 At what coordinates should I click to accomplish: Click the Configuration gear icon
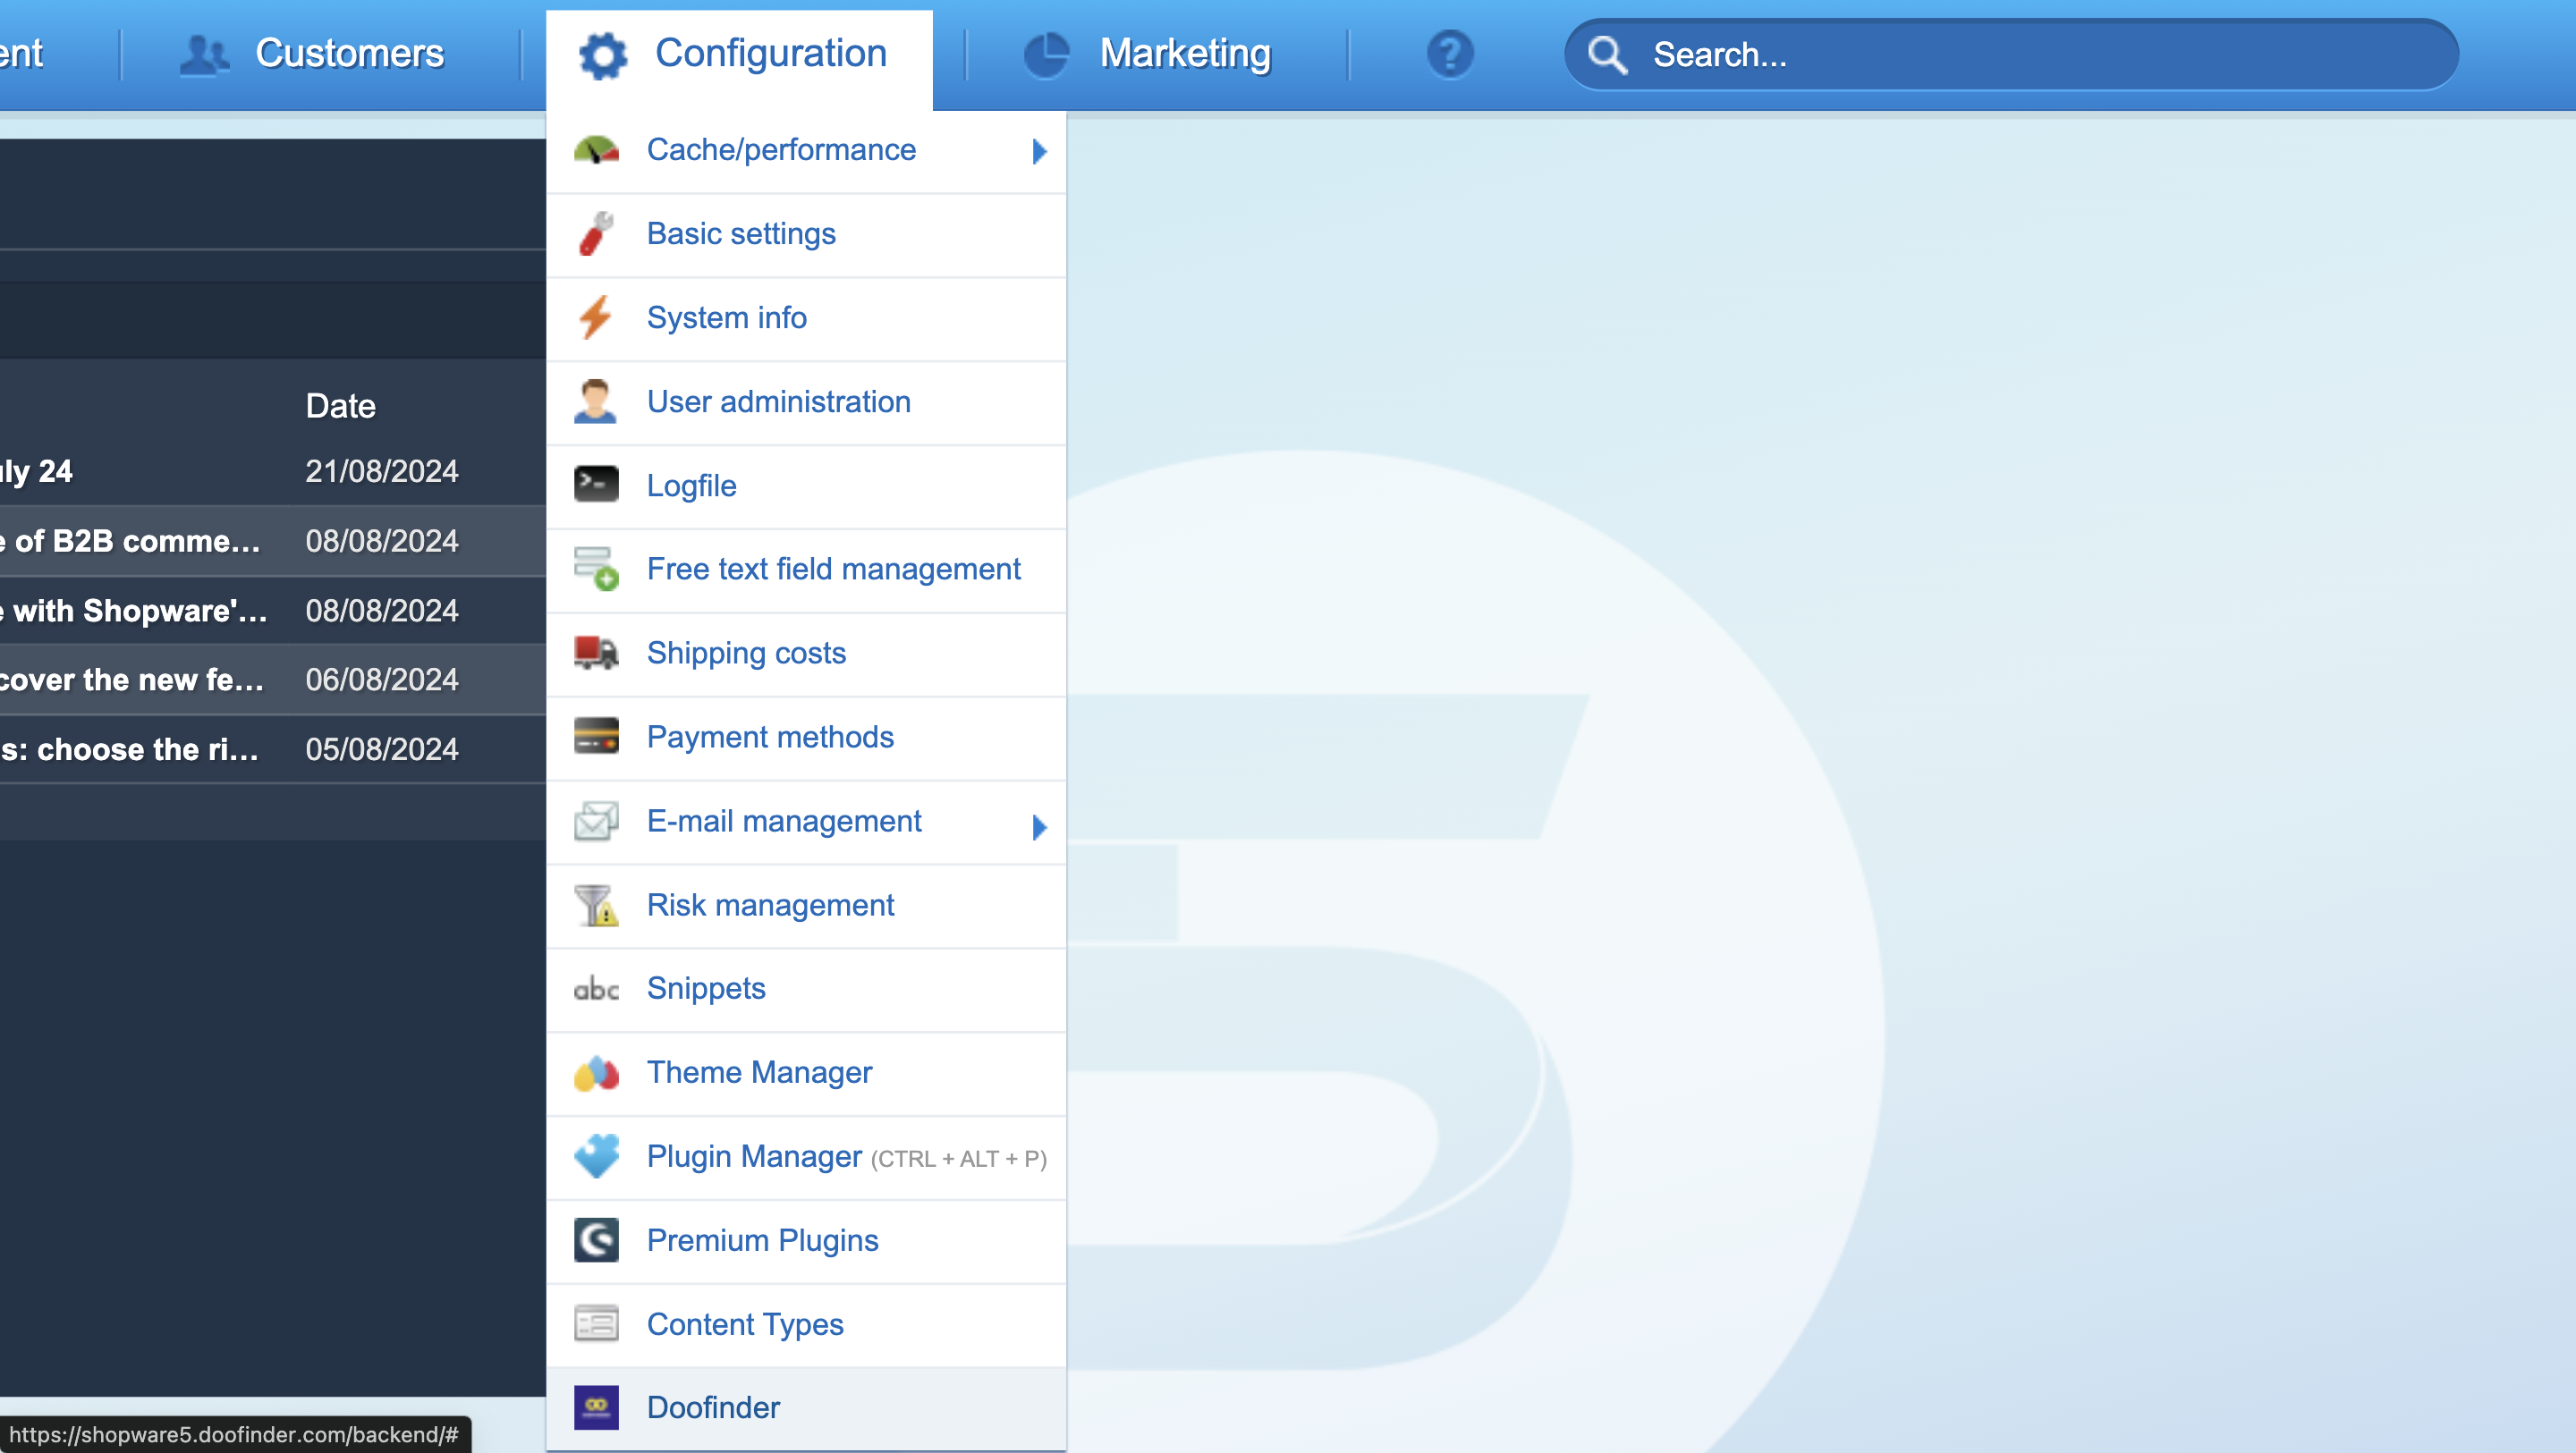[x=603, y=55]
